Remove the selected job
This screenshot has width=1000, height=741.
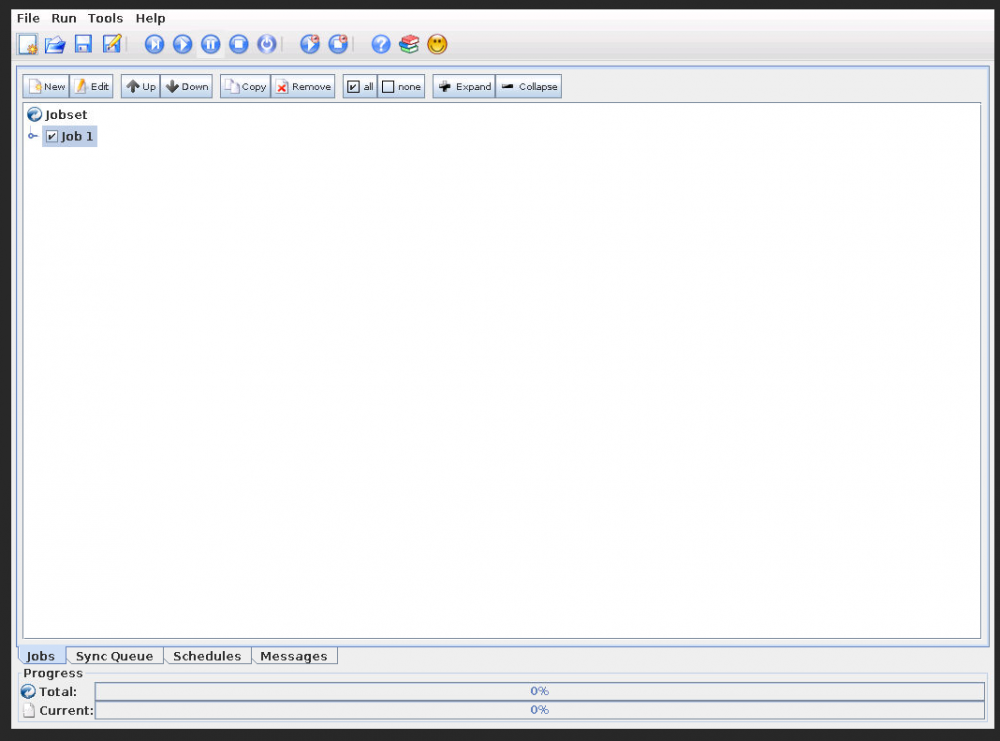click(303, 86)
